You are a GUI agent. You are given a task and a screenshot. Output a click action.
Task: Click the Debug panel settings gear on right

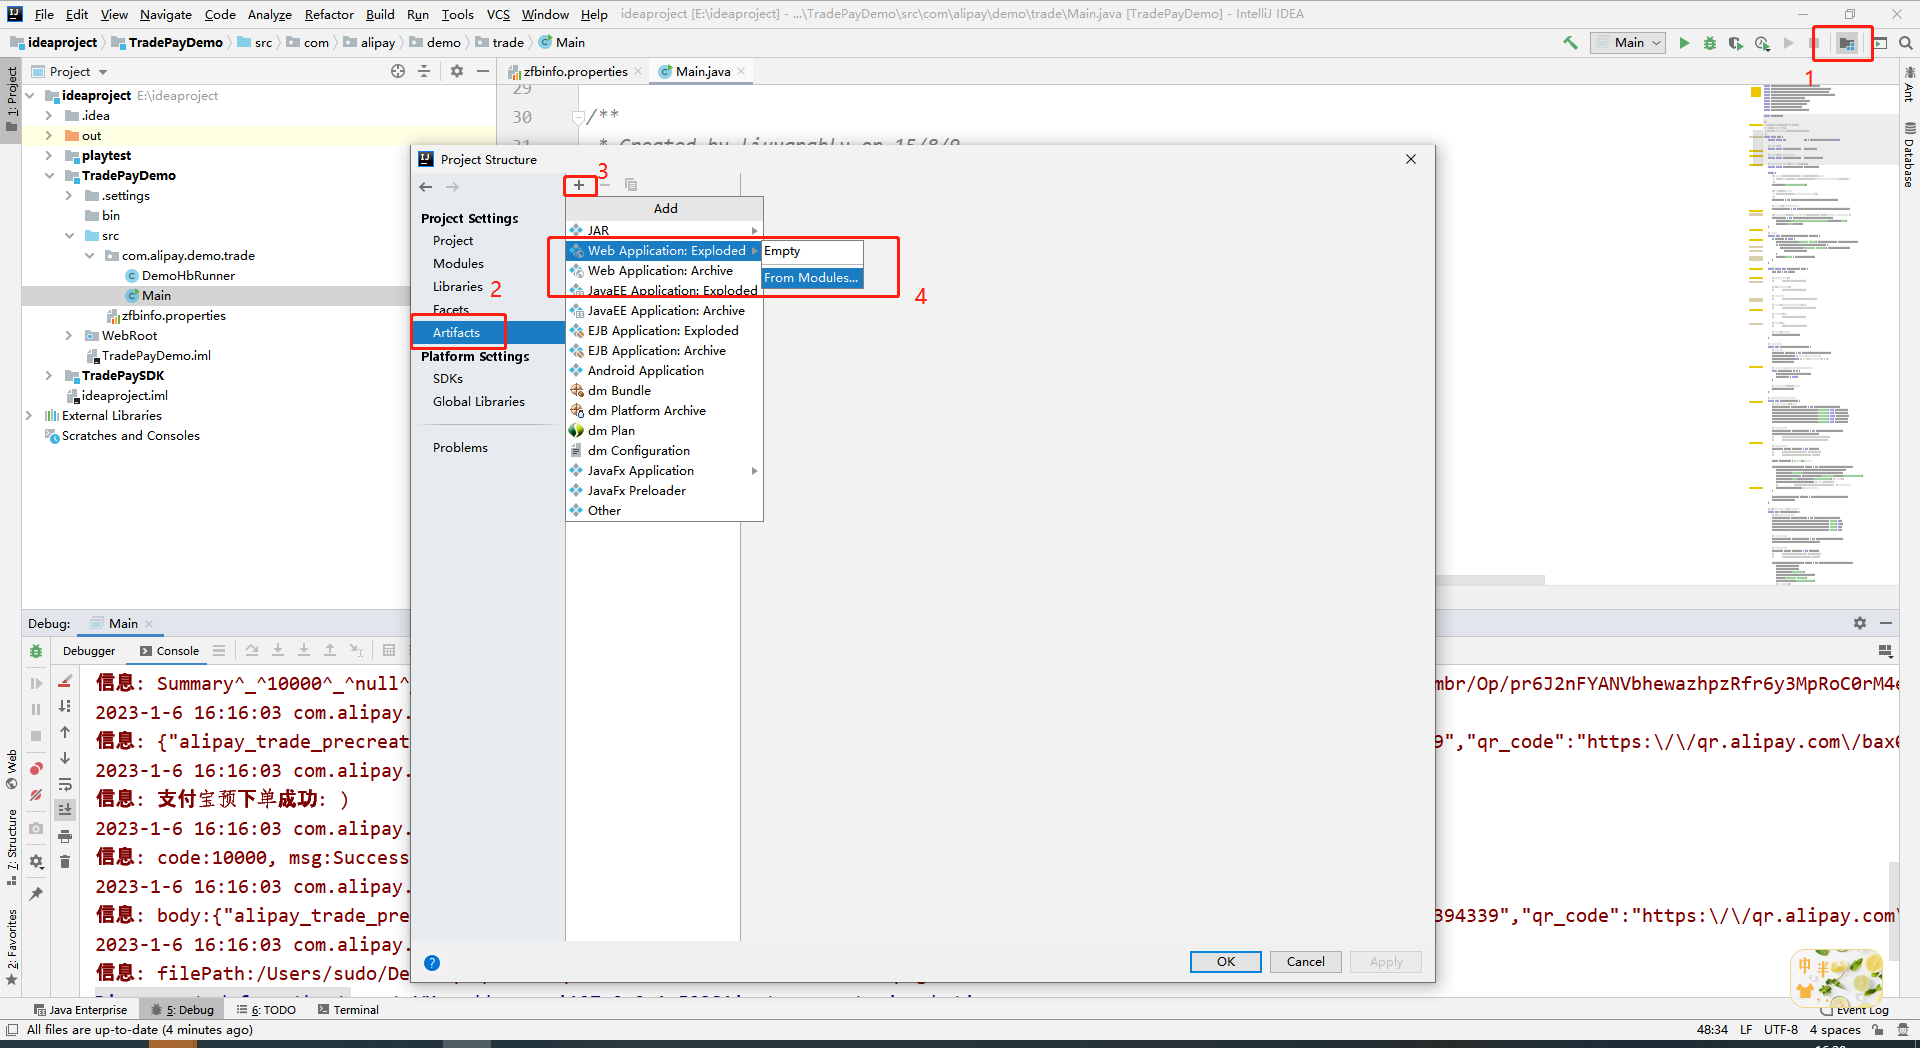point(1860,623)
